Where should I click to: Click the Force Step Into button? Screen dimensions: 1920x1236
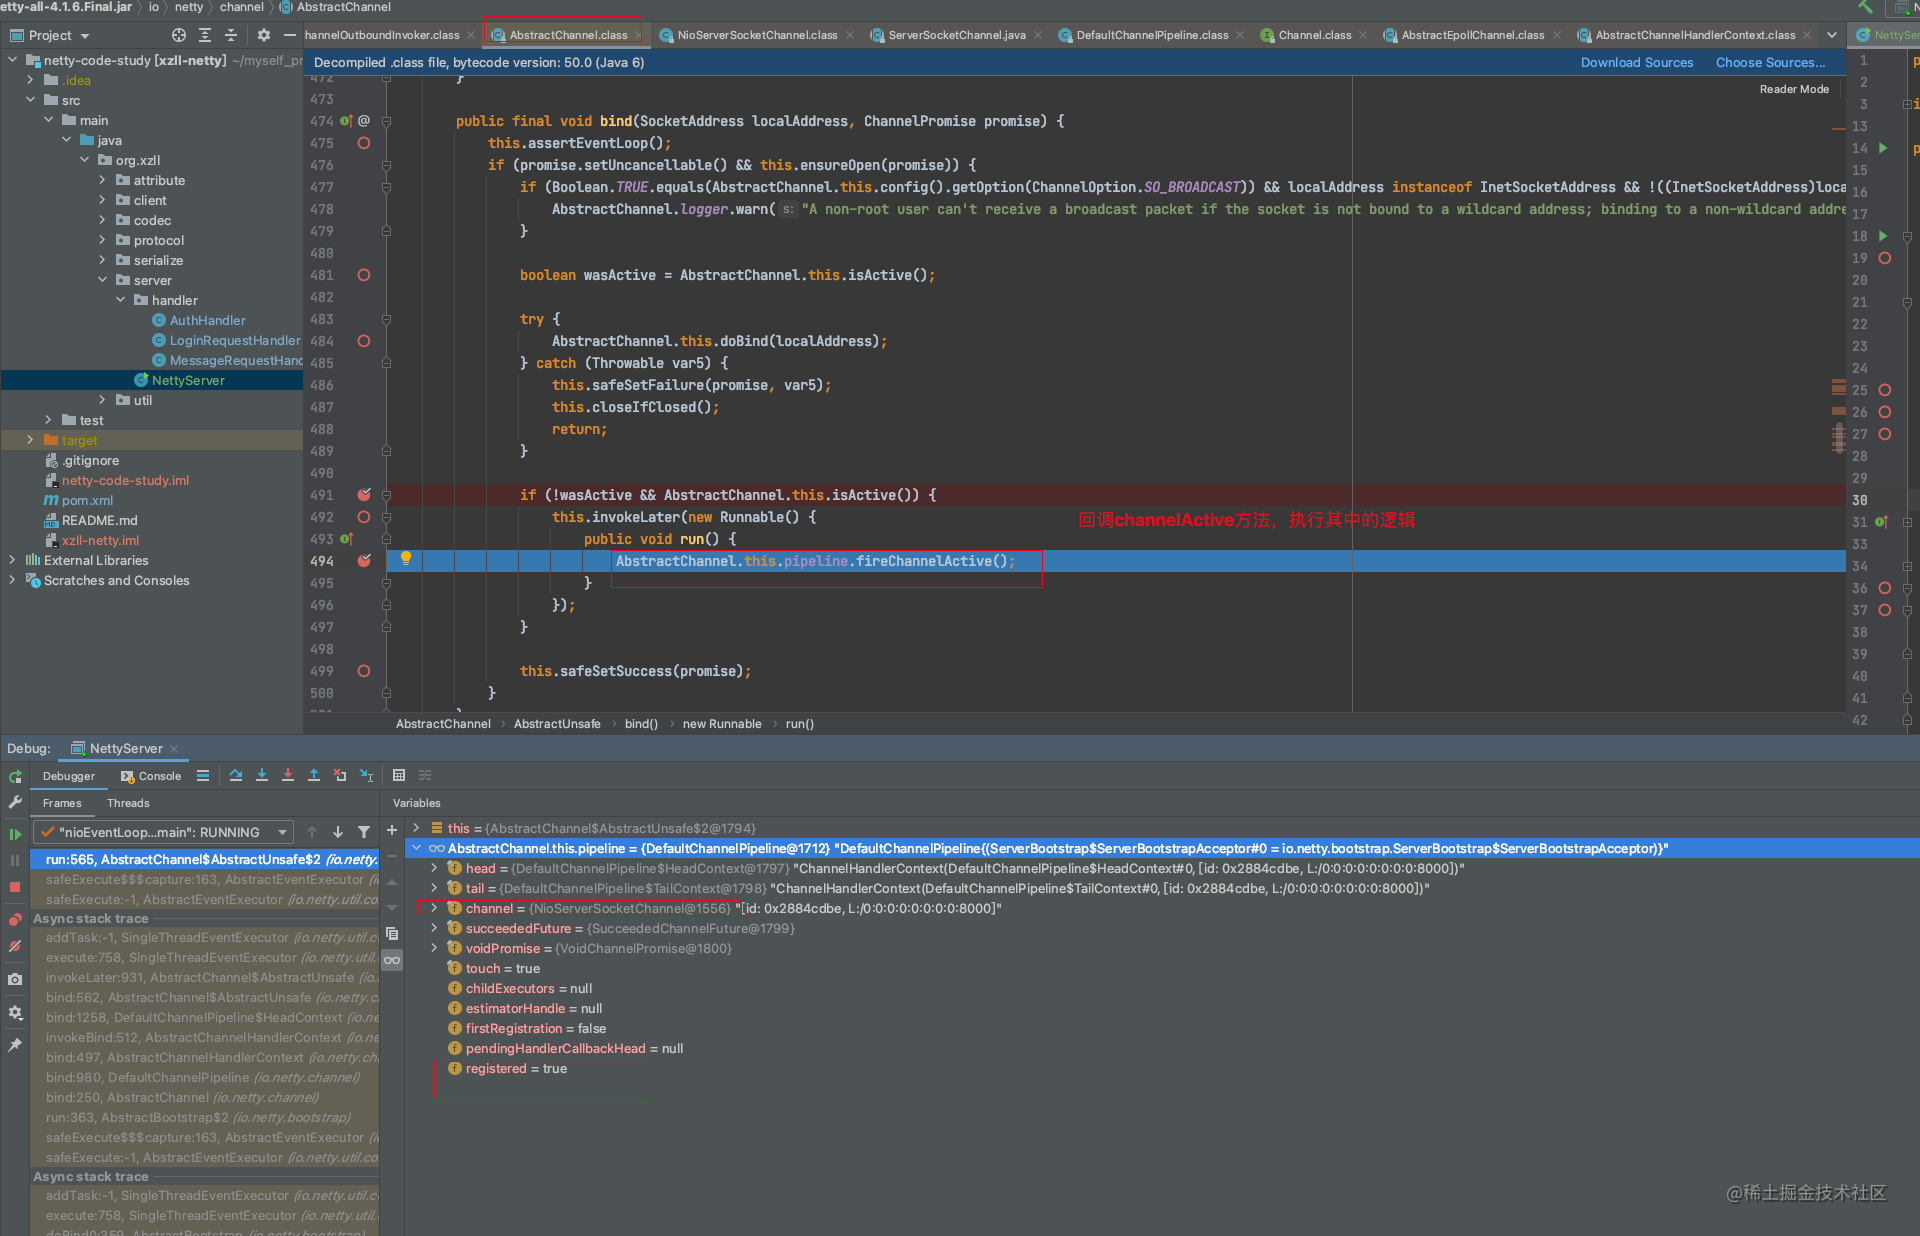288,775
